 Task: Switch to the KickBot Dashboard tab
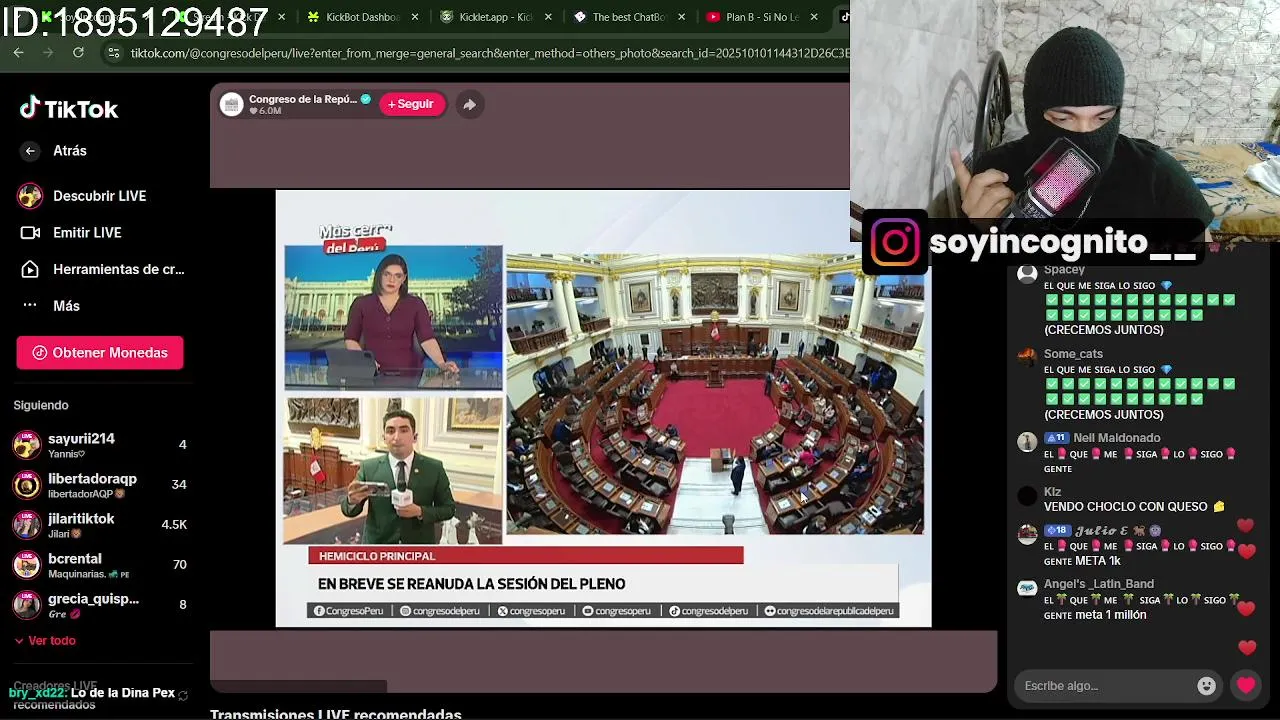point(362,17)
